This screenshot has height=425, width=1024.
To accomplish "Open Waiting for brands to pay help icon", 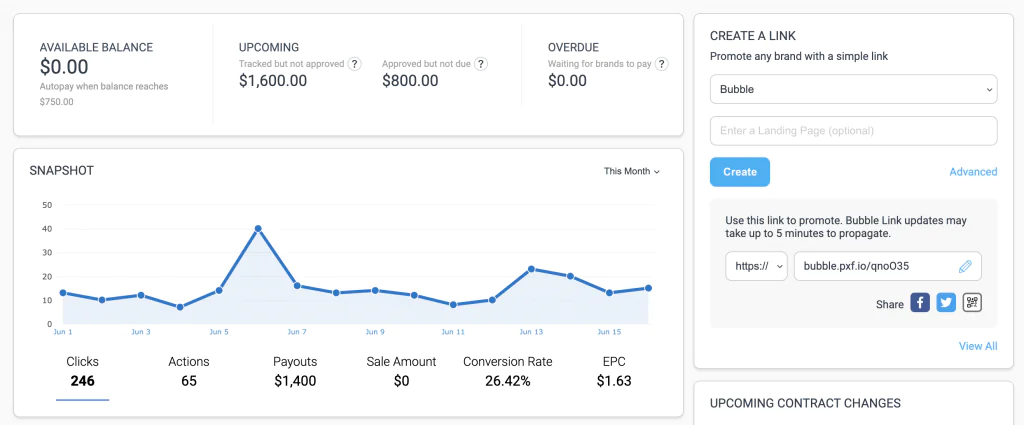I will 662,64.
